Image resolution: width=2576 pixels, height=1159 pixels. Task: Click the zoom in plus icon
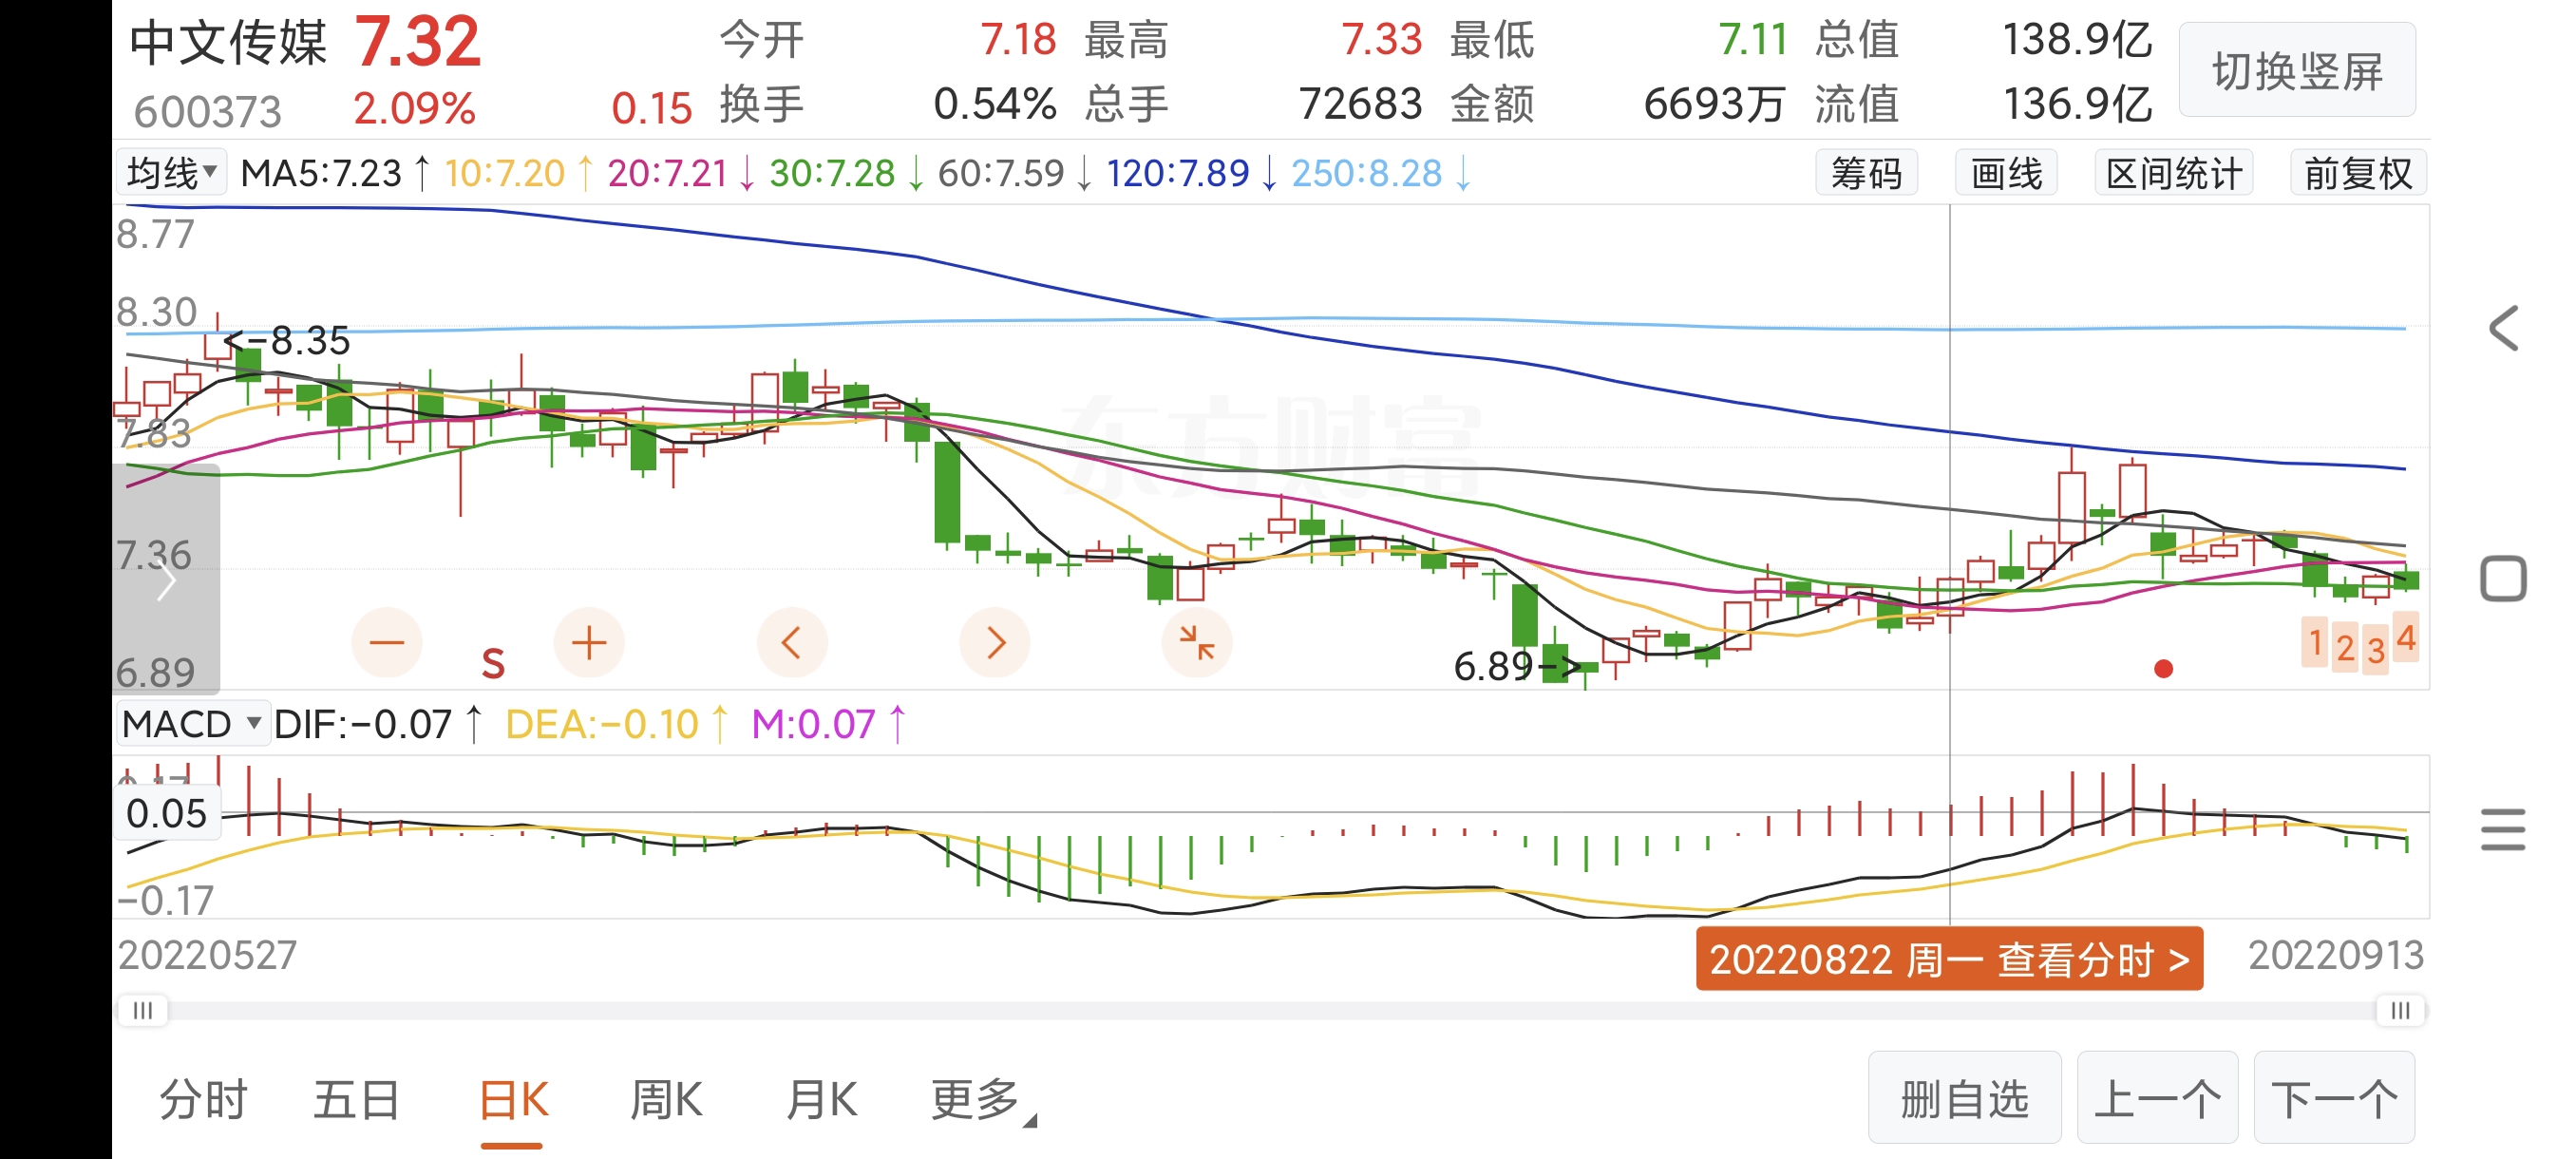(x=589, y=642)
